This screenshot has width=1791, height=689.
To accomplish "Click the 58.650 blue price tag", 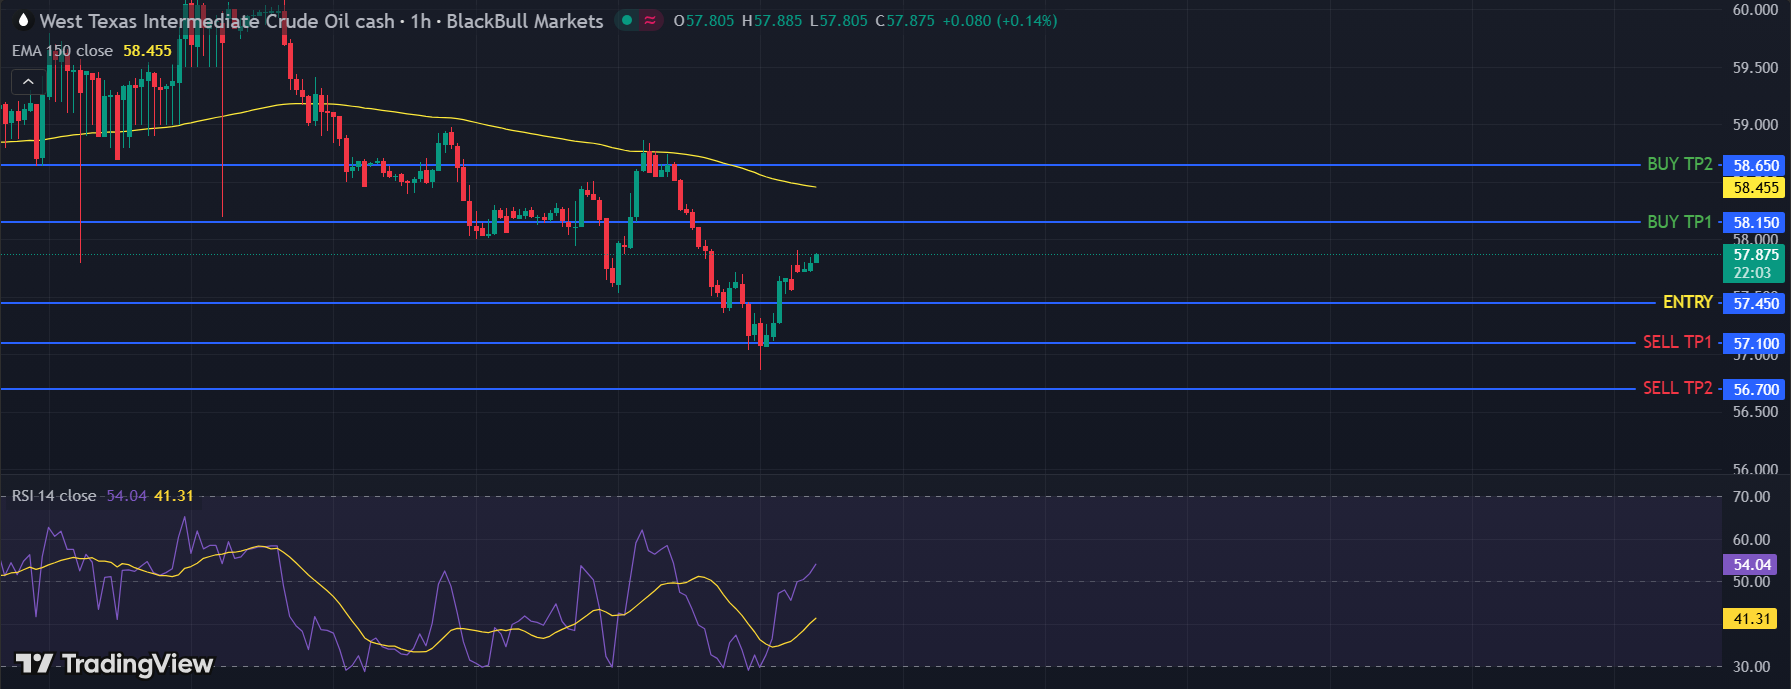I will tap(1755, 166).
